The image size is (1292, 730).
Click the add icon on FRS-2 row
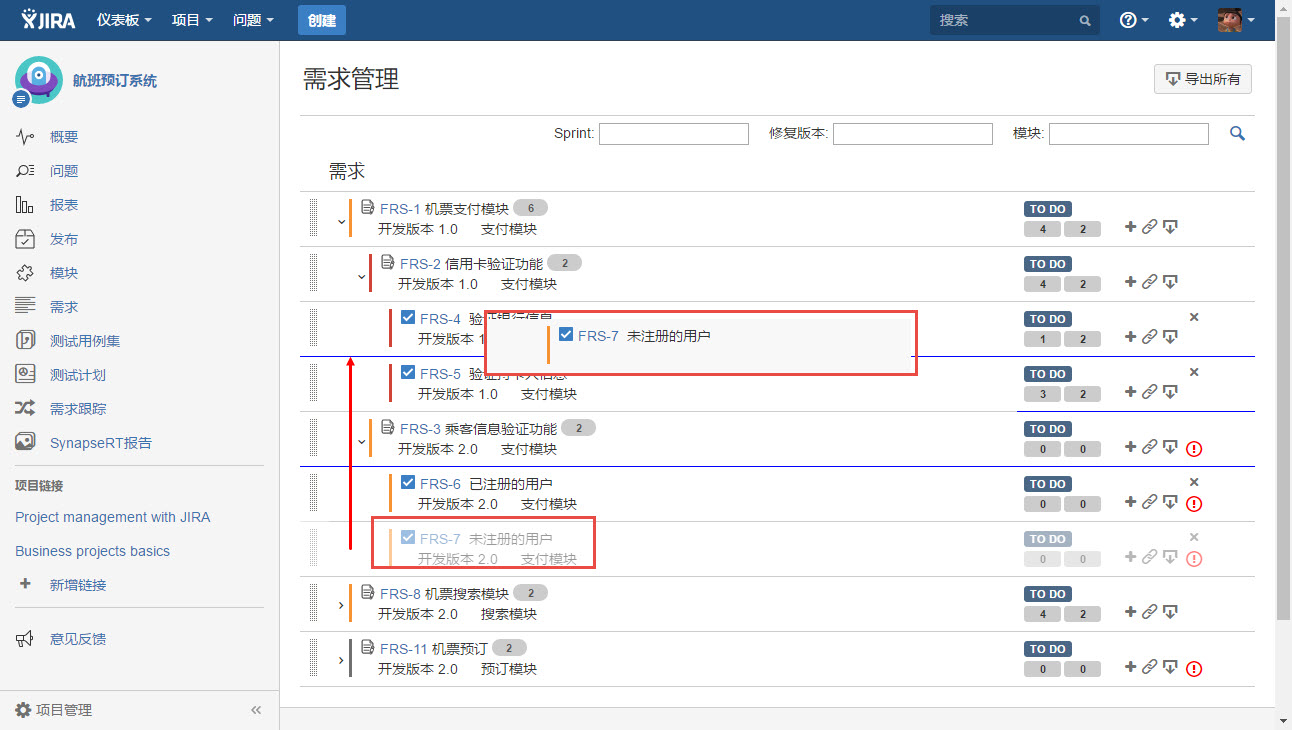[x=1131, y=282]
